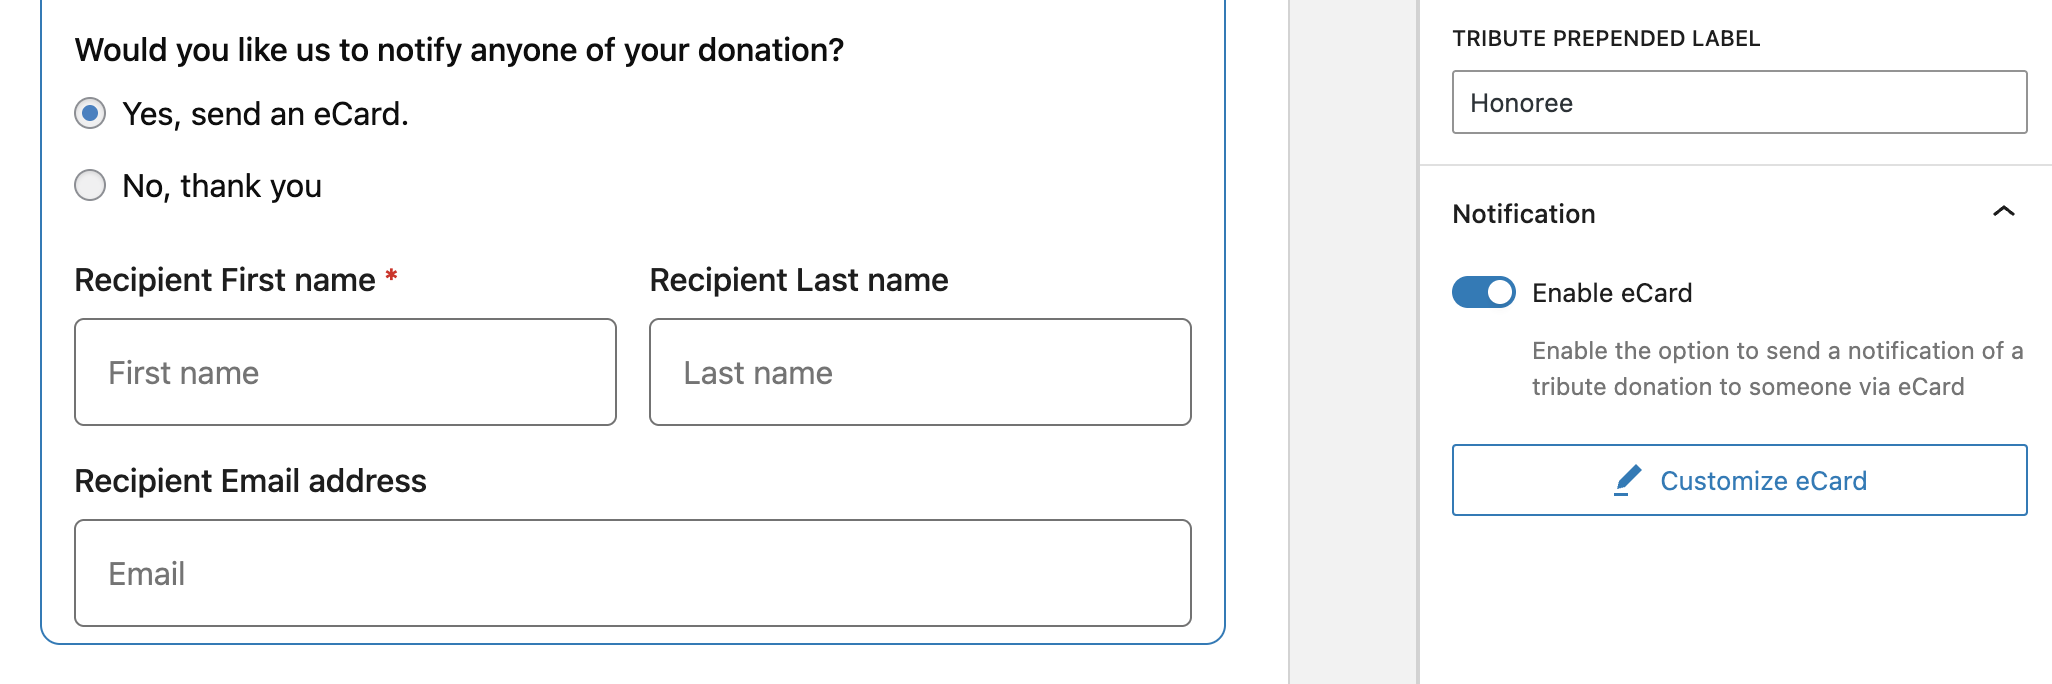
Task: Click the recipient Last name input
Action: pyautogui.click(x=920, y=372)
